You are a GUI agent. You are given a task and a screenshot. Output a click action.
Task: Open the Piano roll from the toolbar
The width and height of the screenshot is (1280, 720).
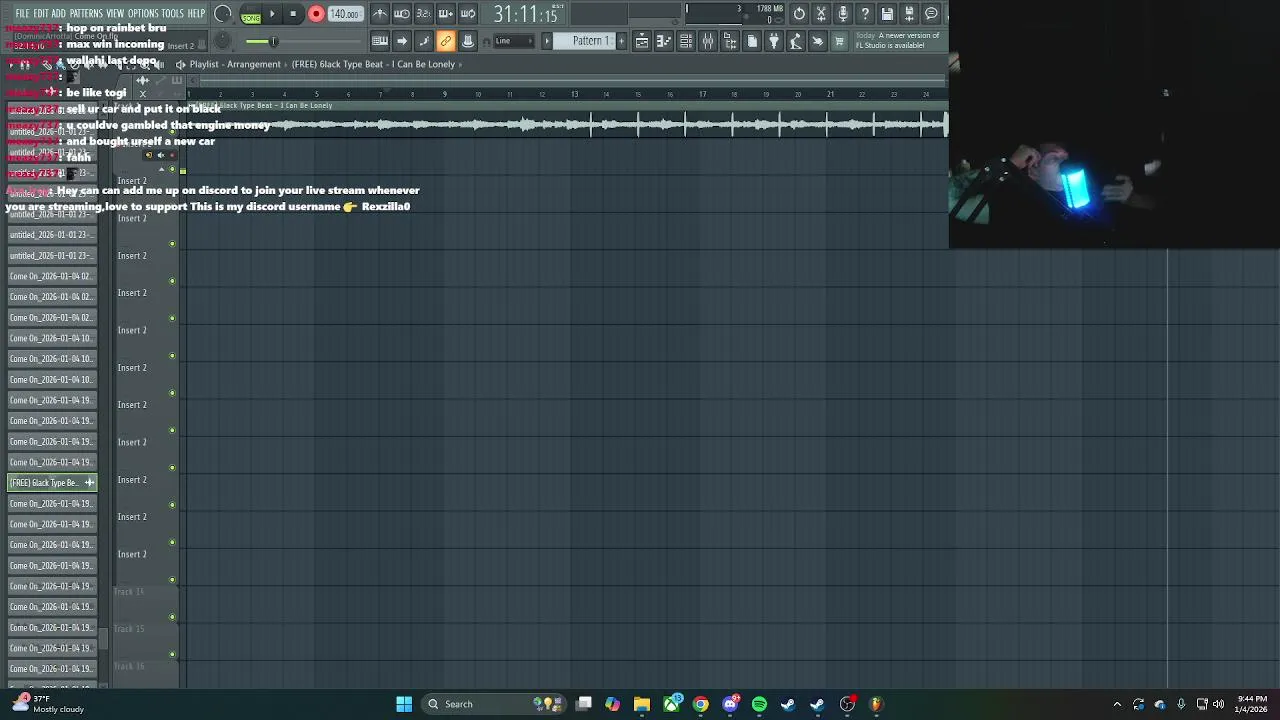pyautogui.click(x=664, y=41)
